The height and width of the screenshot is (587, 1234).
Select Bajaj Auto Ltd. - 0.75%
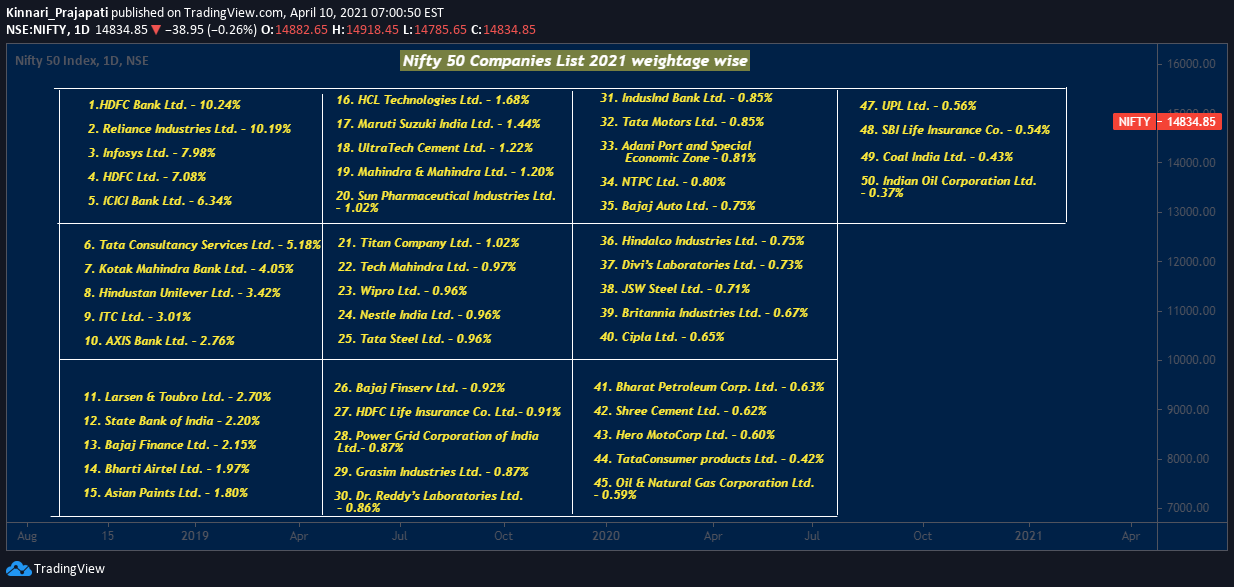678,206
